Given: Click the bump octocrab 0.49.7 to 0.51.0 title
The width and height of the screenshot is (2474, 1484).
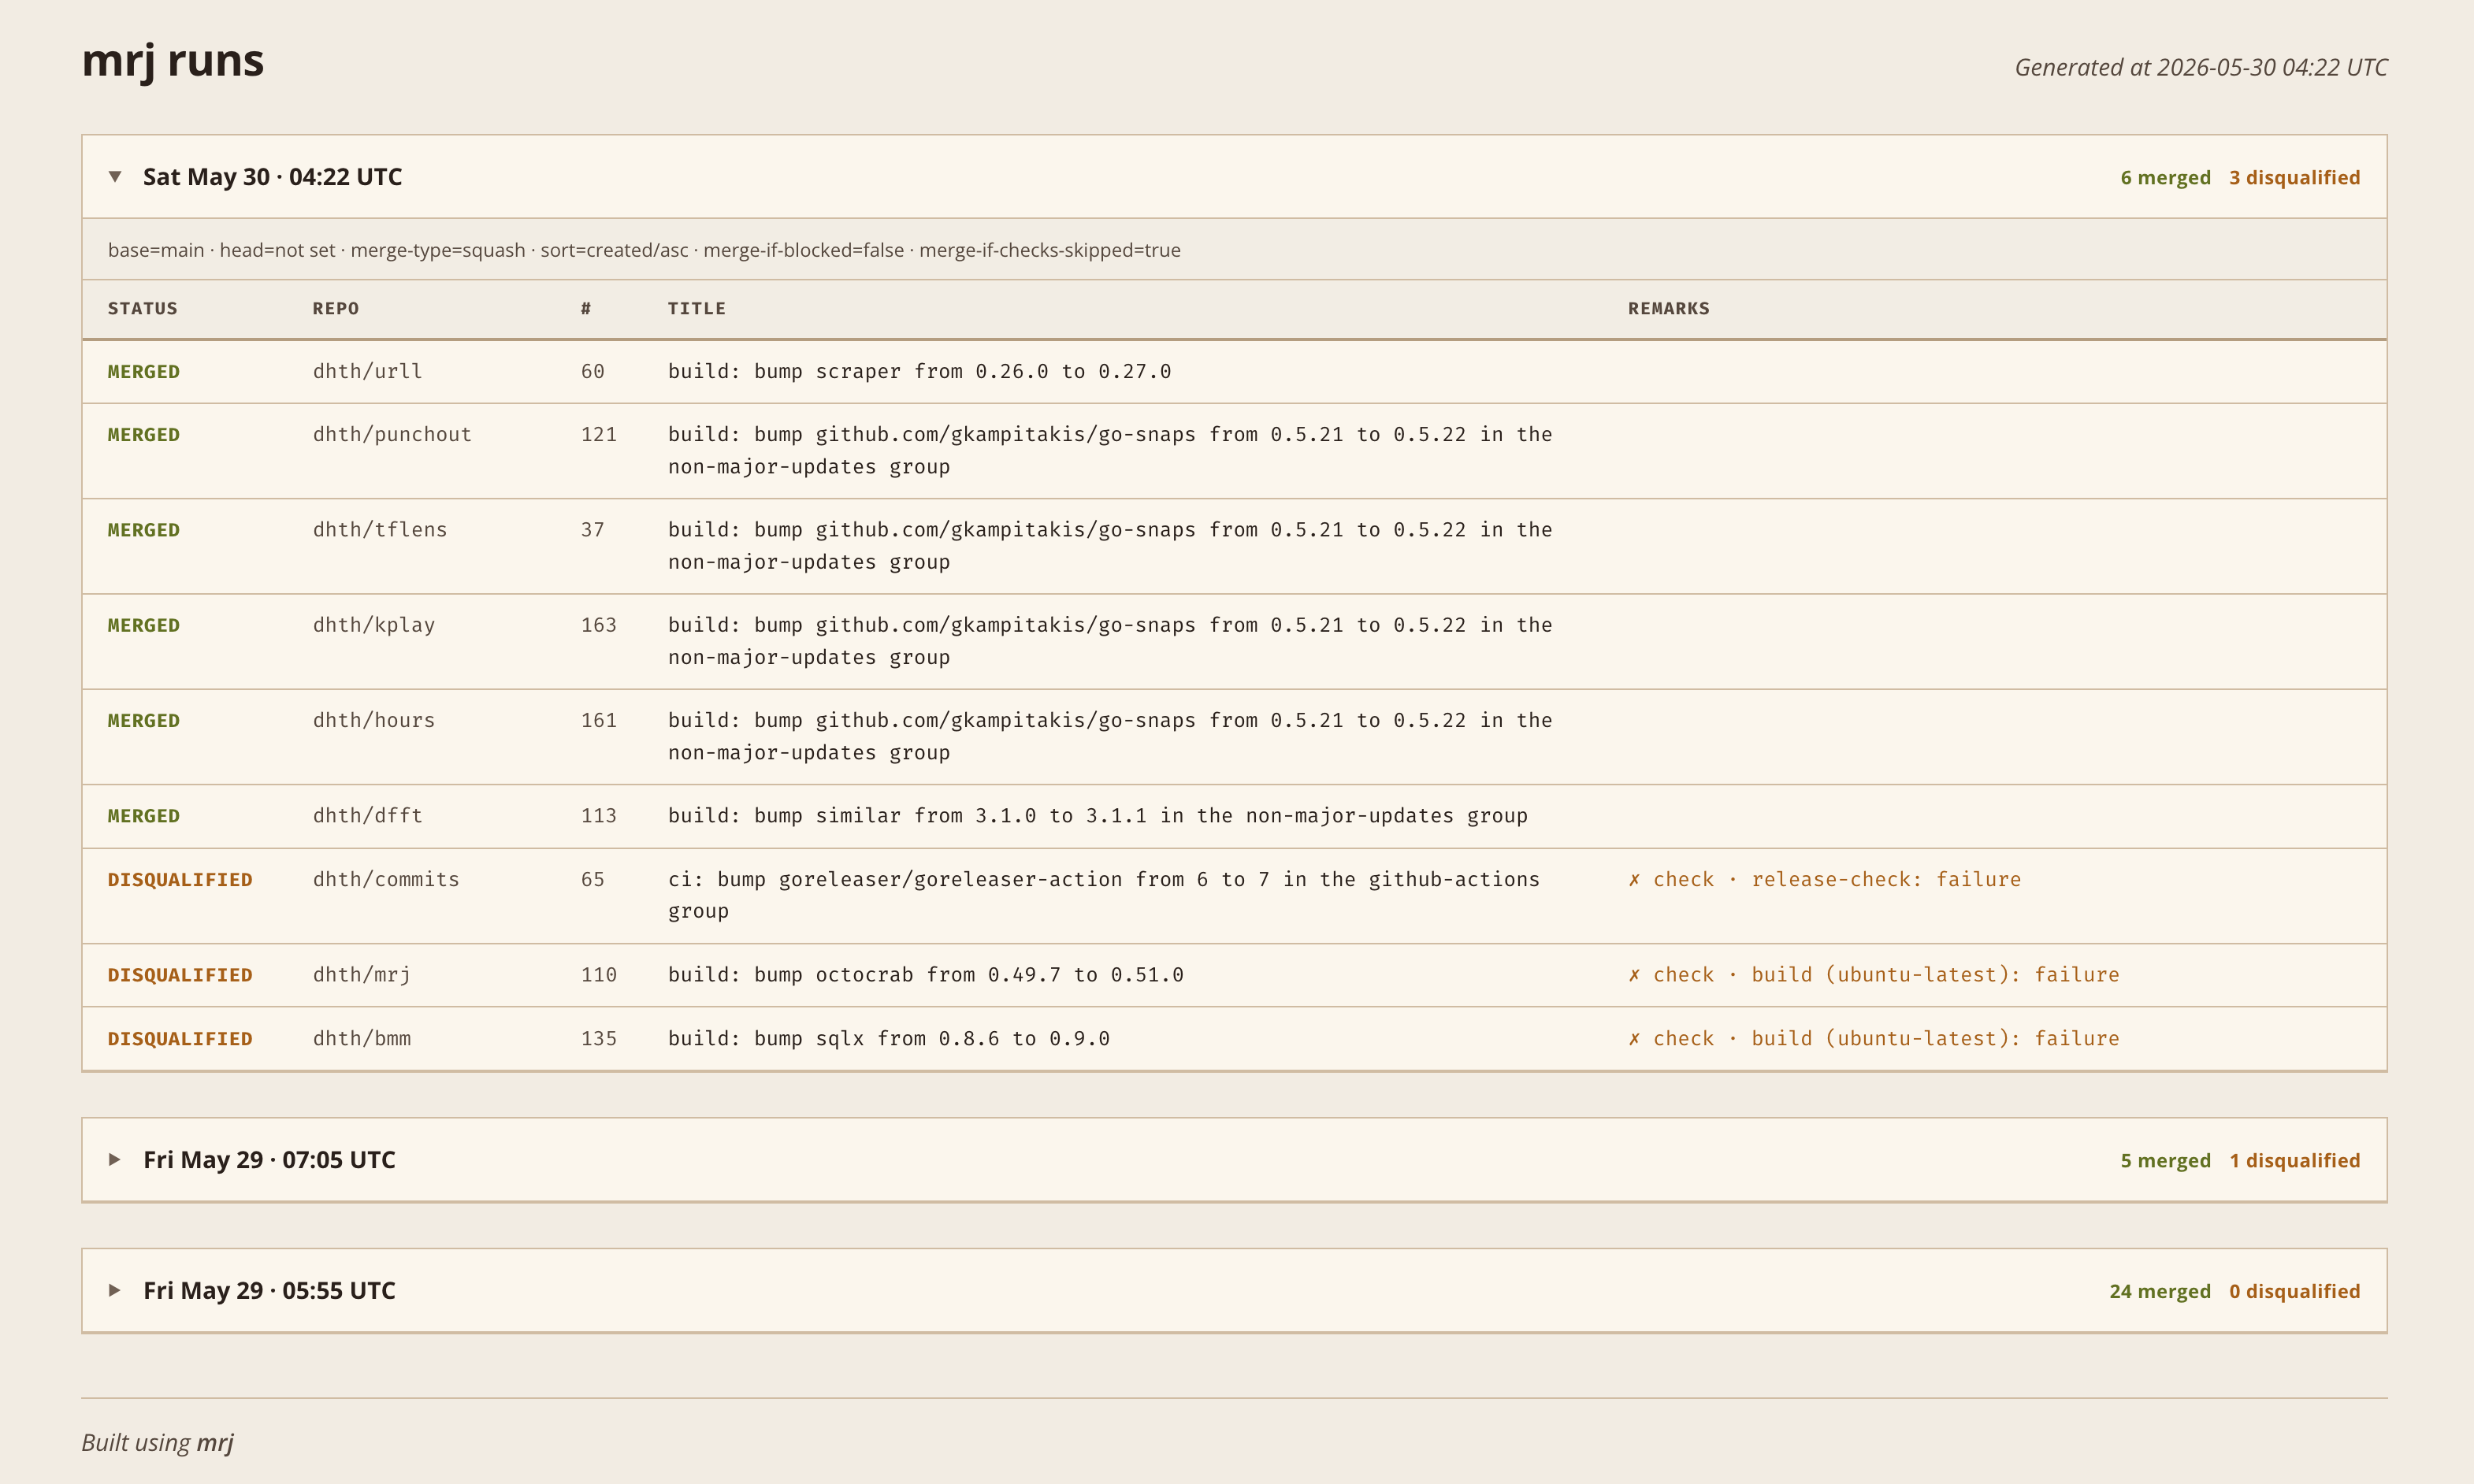Looking at the screenshot, I should click(x=926, y=975).
